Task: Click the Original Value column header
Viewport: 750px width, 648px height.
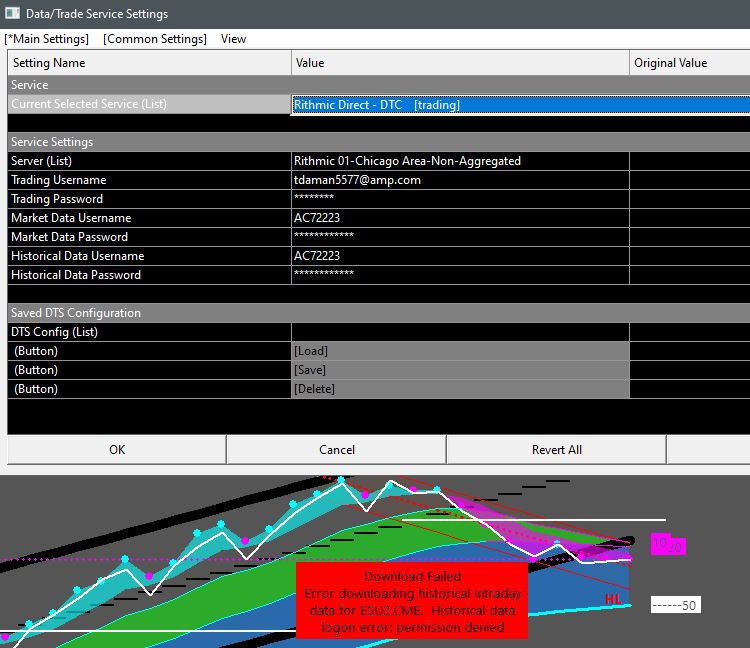Action: (690, 63)
